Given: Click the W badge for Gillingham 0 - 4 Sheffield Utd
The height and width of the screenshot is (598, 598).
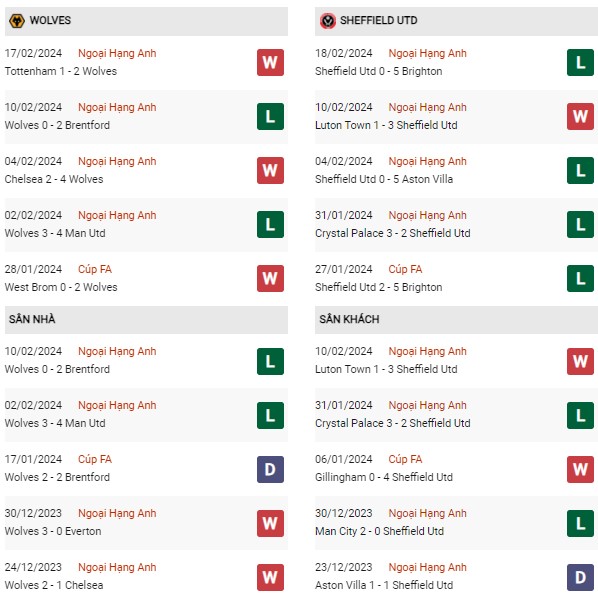Looking at the screenshot, I should 580,469.
